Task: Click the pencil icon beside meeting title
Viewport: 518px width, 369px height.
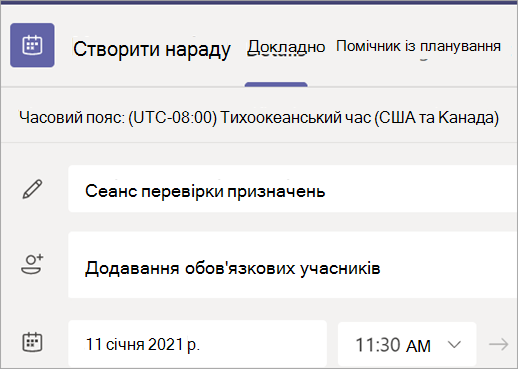Action: 32,189
